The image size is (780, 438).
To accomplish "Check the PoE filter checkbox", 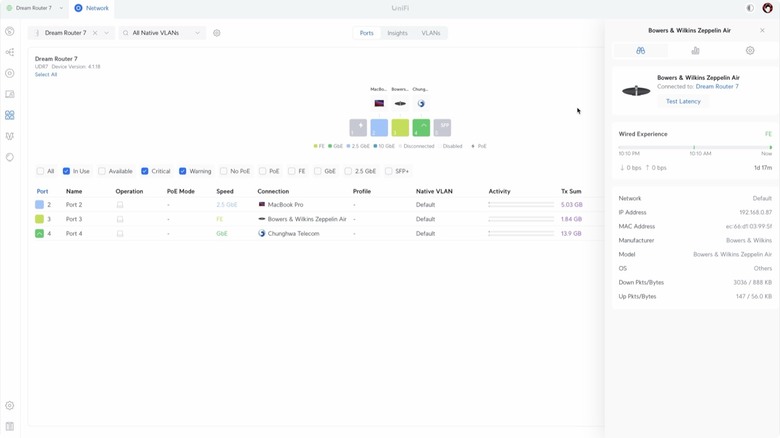I will point(262,171).
